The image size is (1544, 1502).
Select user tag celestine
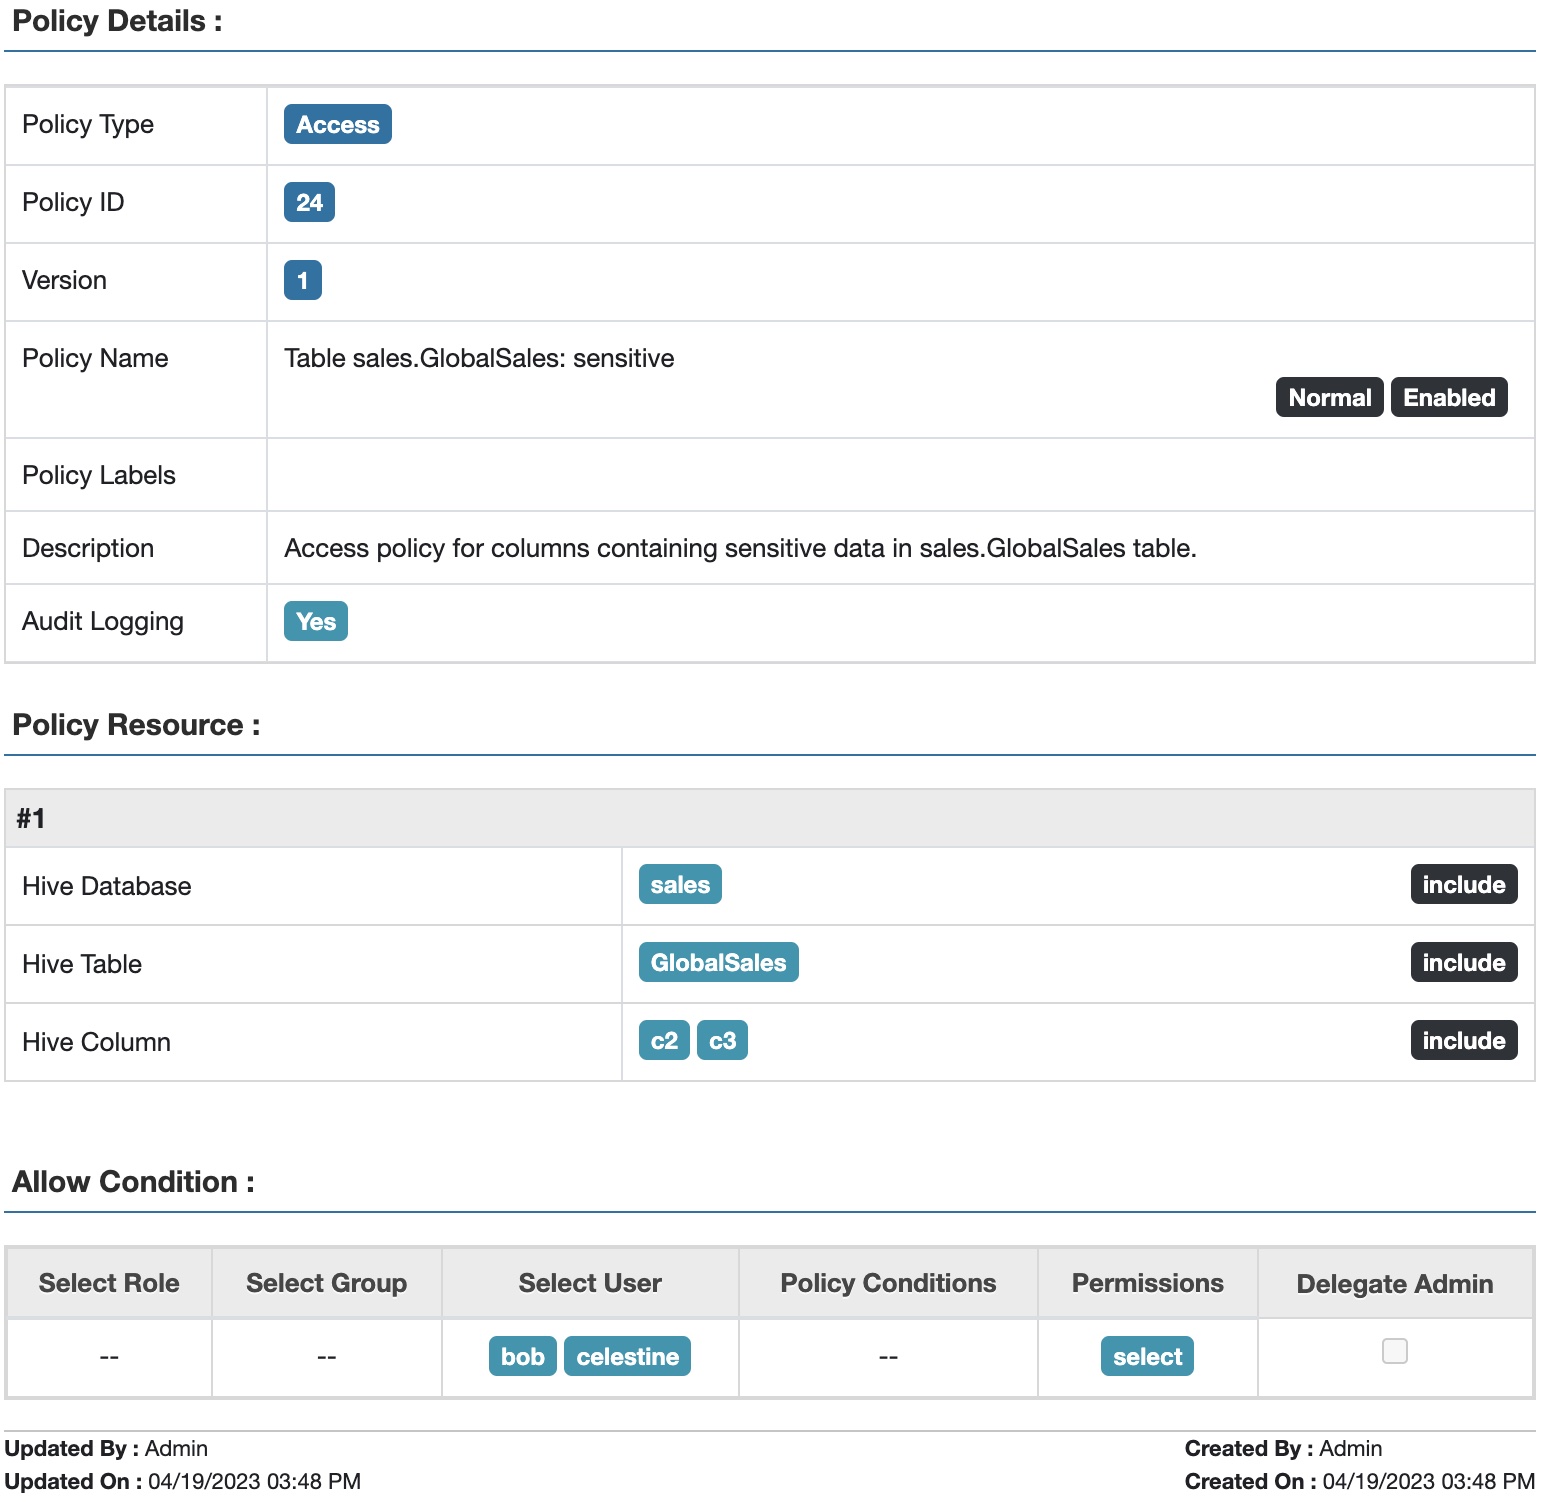click(x=627, y=1357)
